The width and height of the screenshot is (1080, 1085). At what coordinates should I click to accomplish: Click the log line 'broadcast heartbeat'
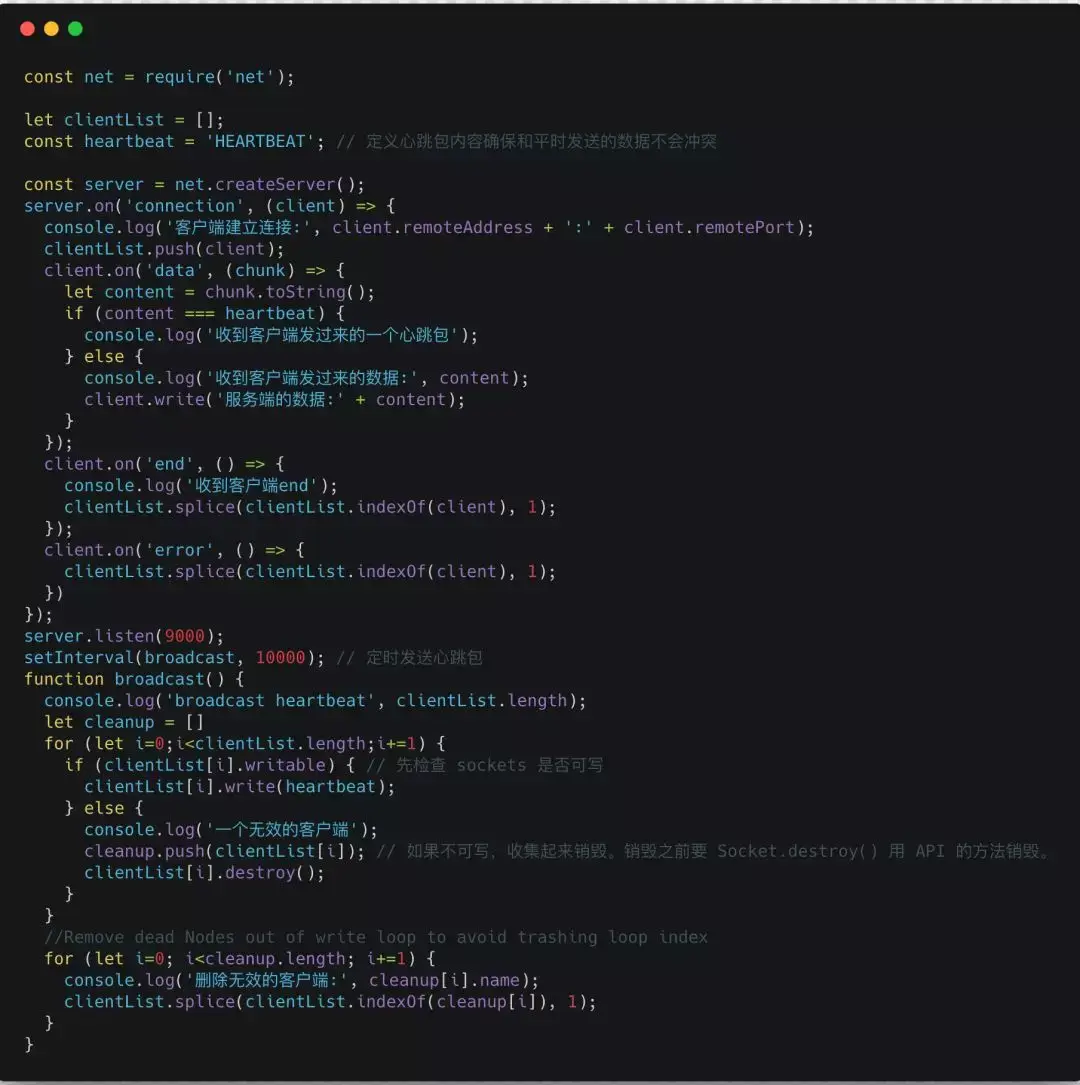[315, 700]
